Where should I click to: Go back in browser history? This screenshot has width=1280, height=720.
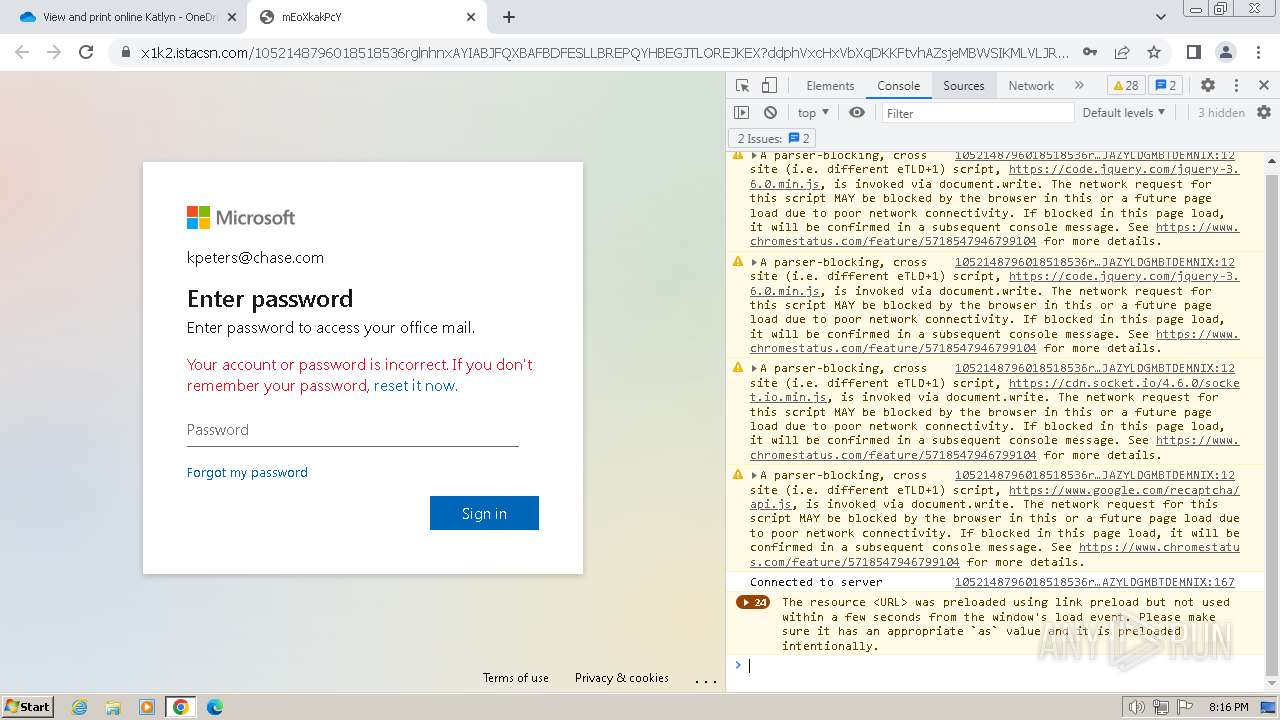coord(22,52)
